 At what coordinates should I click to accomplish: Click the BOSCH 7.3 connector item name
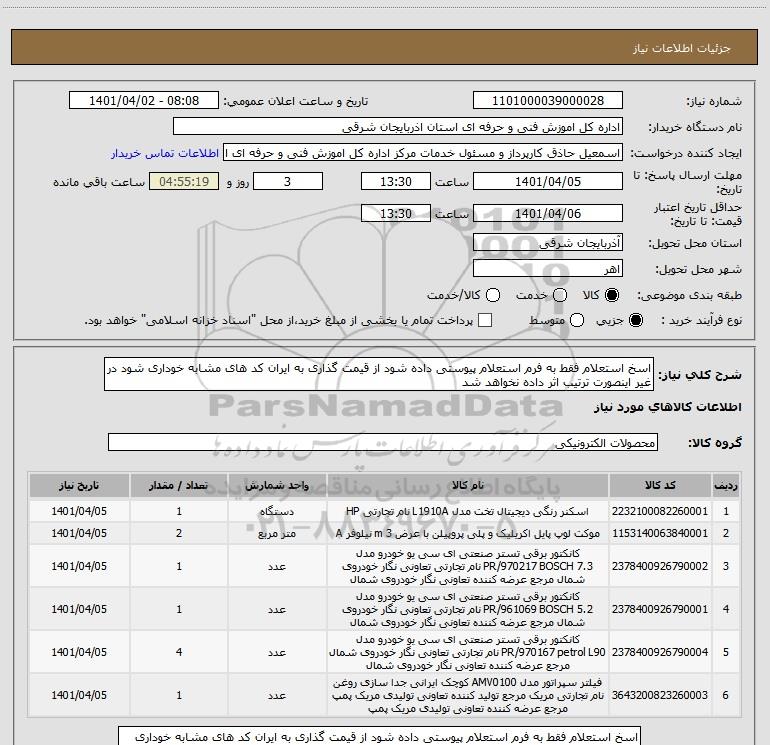point(468,566)
